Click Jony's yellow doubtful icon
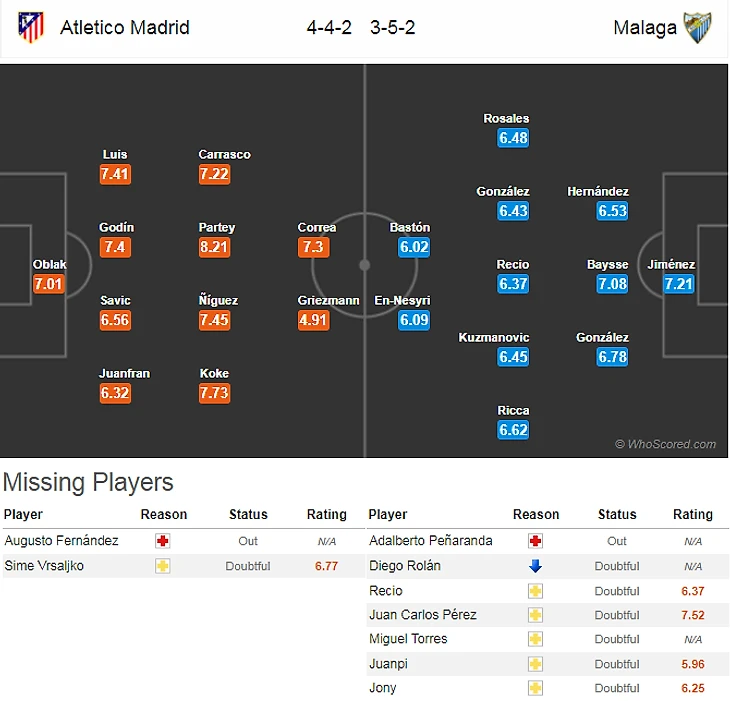This screenshot has height=701, width=730. [x=535, y=688]
